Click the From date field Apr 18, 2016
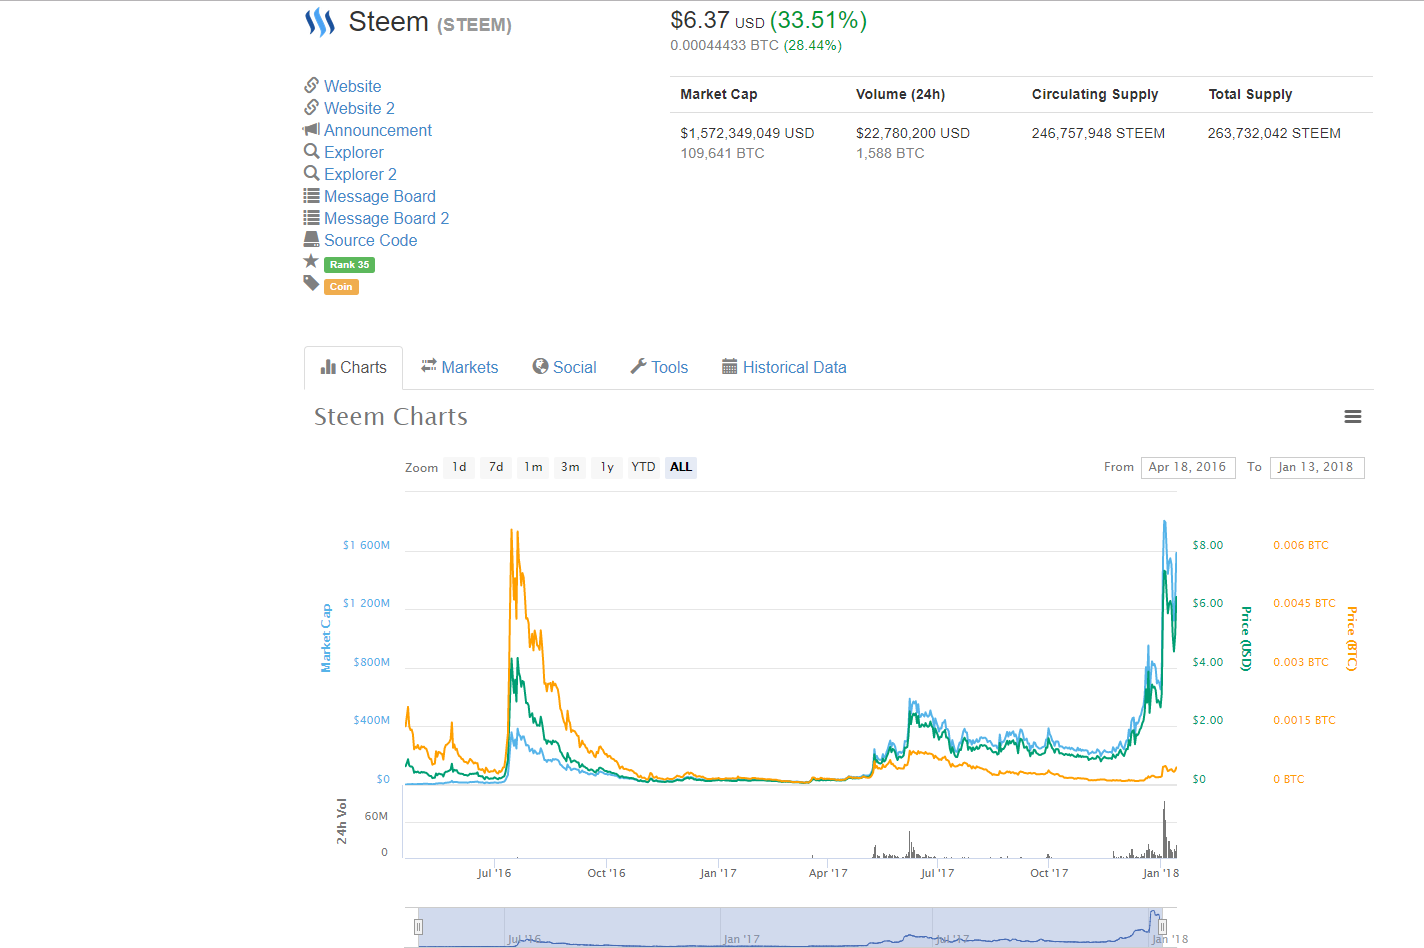The height and width of the screenshot is (948, 1424). (1187, 467)
